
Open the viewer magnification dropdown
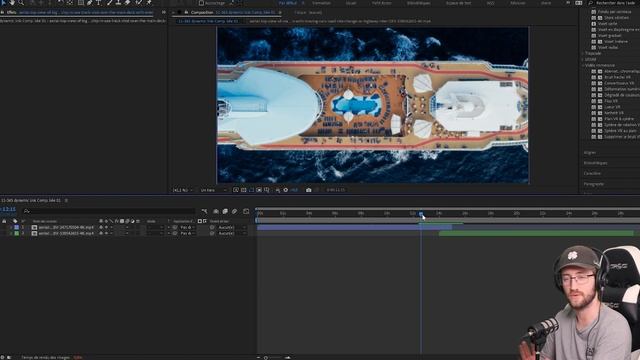[182, 190]
